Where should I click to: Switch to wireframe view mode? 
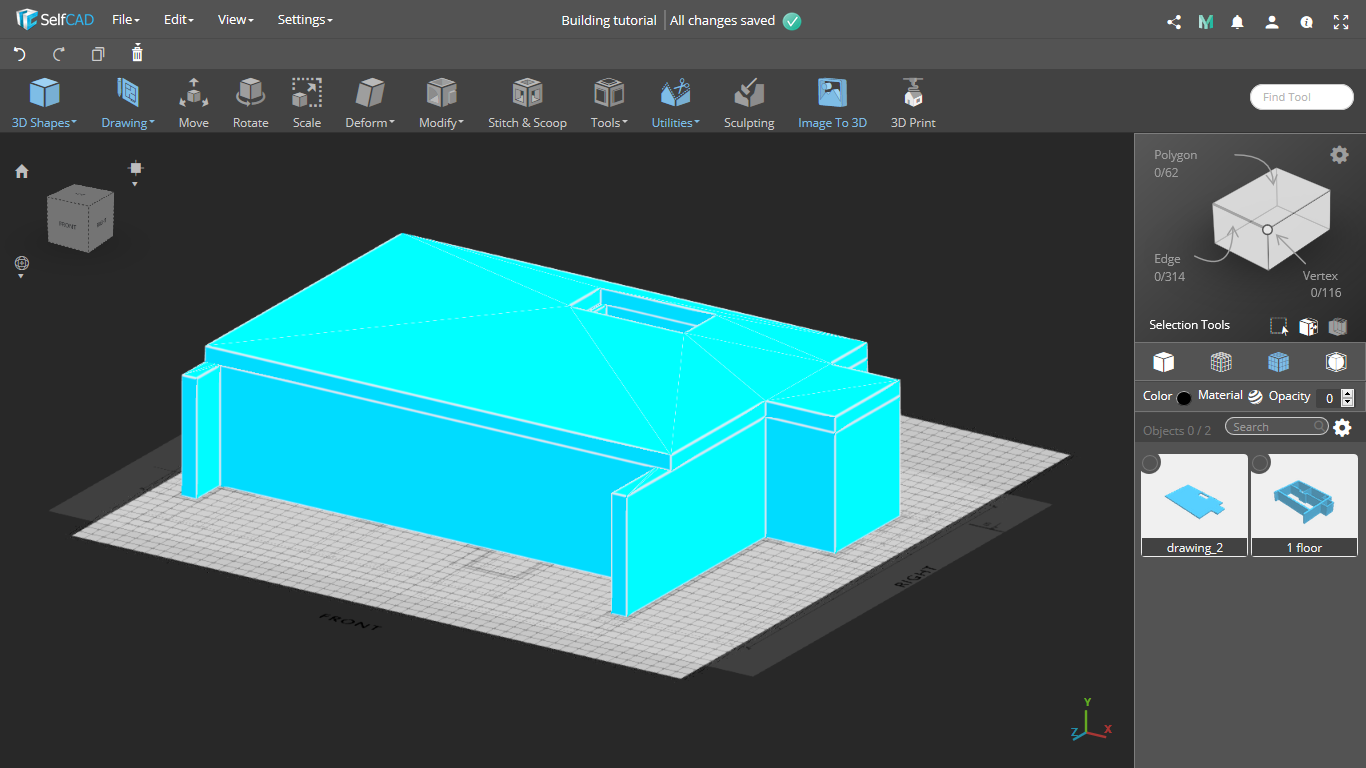1221,361
